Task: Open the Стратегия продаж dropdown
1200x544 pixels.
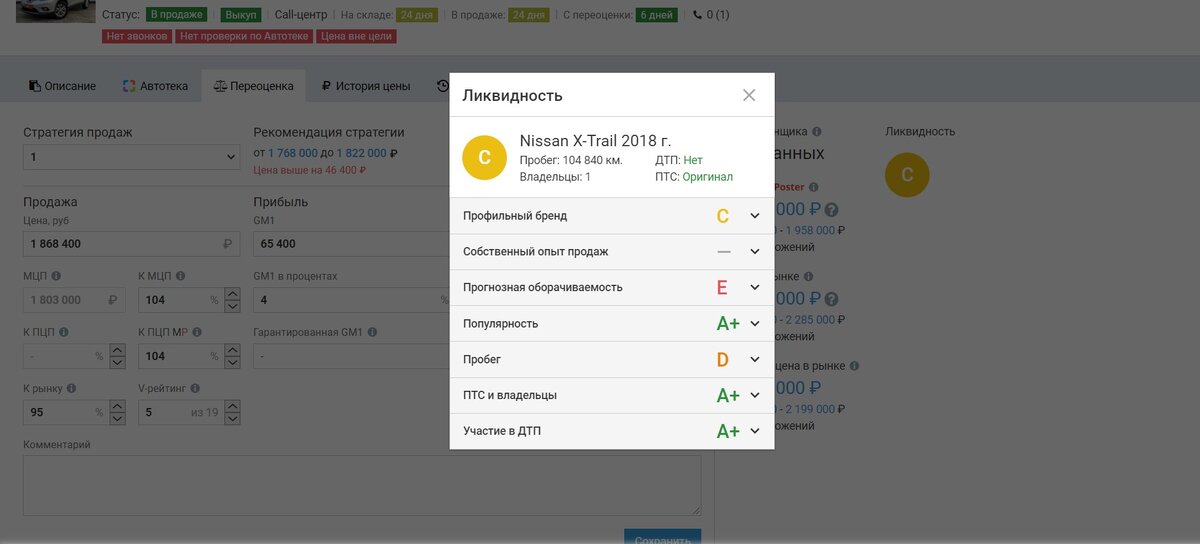Action: pyautogui.click(x=131, y=157)
